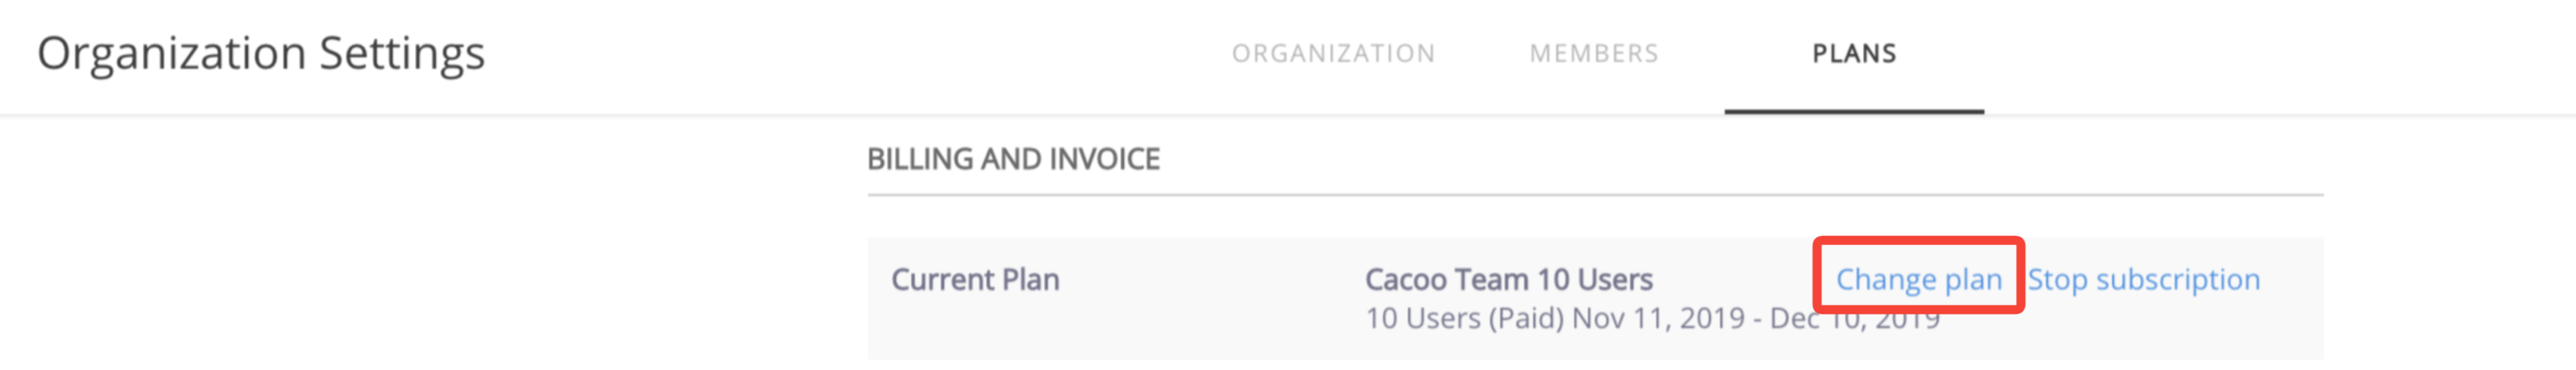The height and width of the screenshot is (370, 2576).
Task: Switch to the ORGANIZATION tab
Action: pos(1333,54)
